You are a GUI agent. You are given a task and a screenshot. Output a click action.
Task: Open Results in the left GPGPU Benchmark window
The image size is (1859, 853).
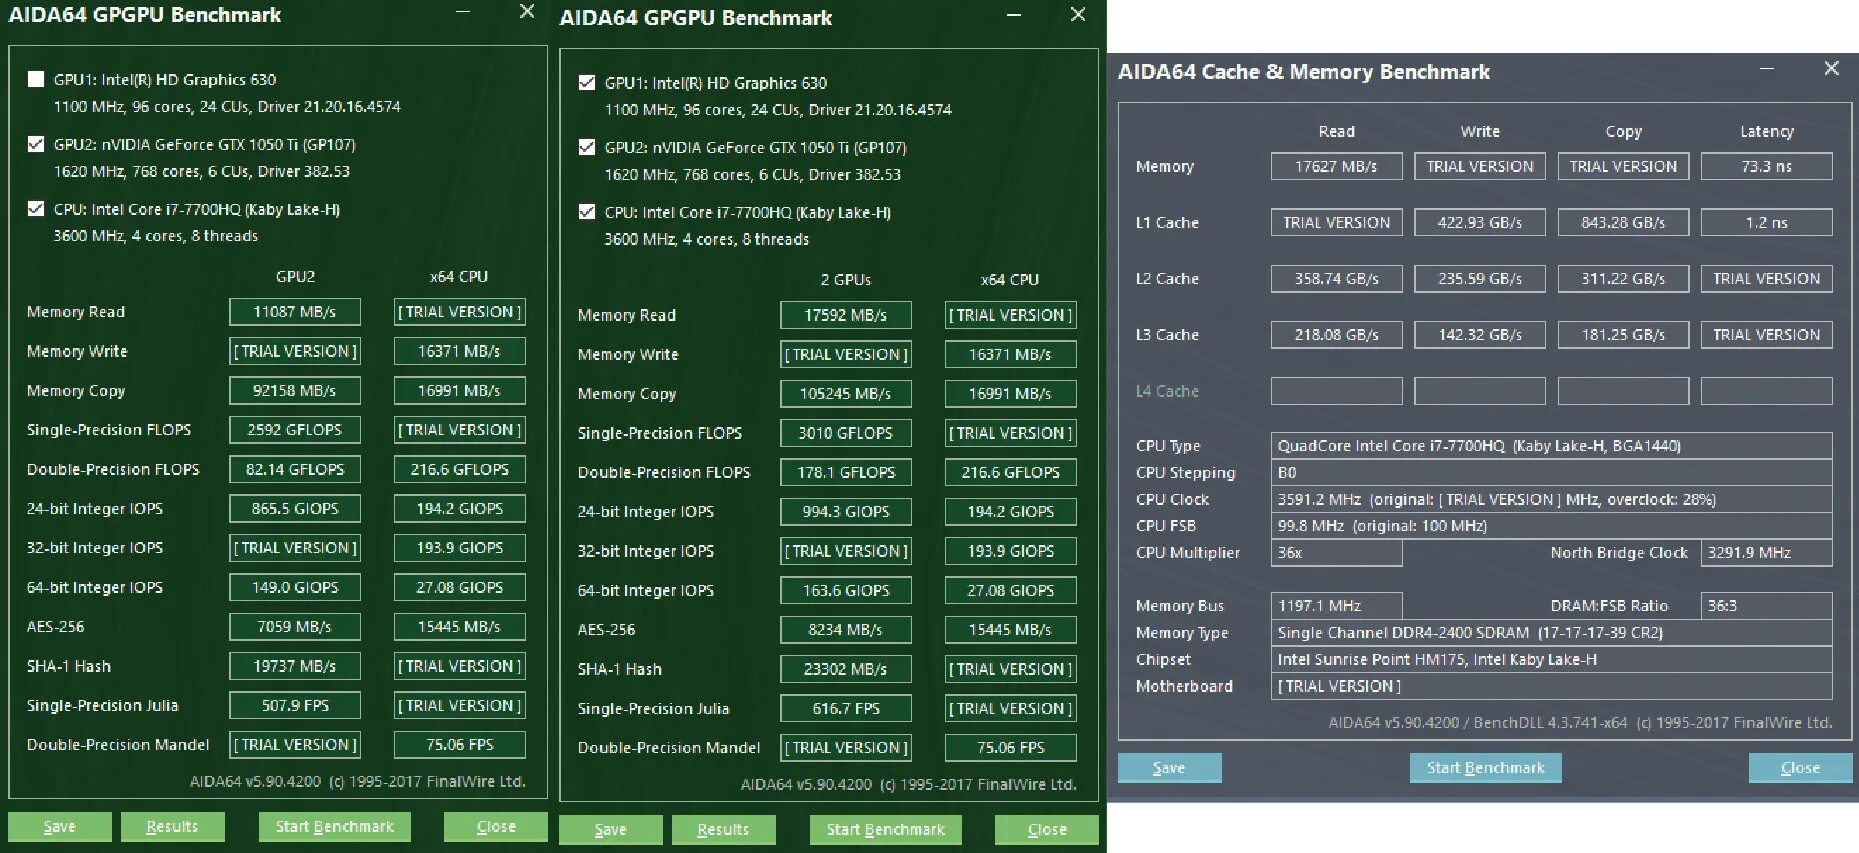pos(172,827)
